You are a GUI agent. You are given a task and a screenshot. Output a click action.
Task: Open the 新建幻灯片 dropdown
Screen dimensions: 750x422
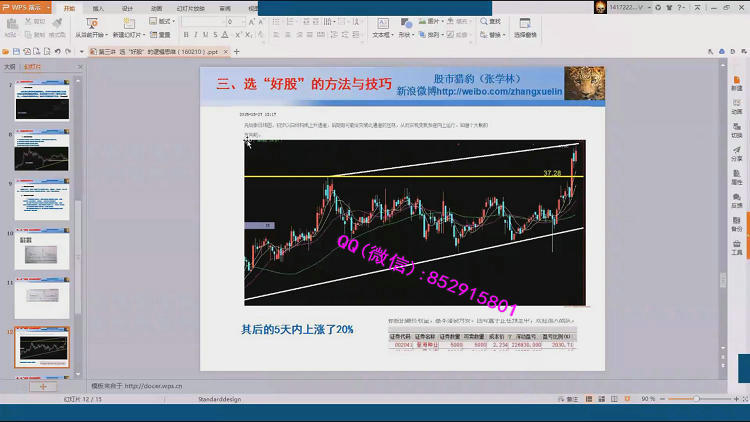126,34
